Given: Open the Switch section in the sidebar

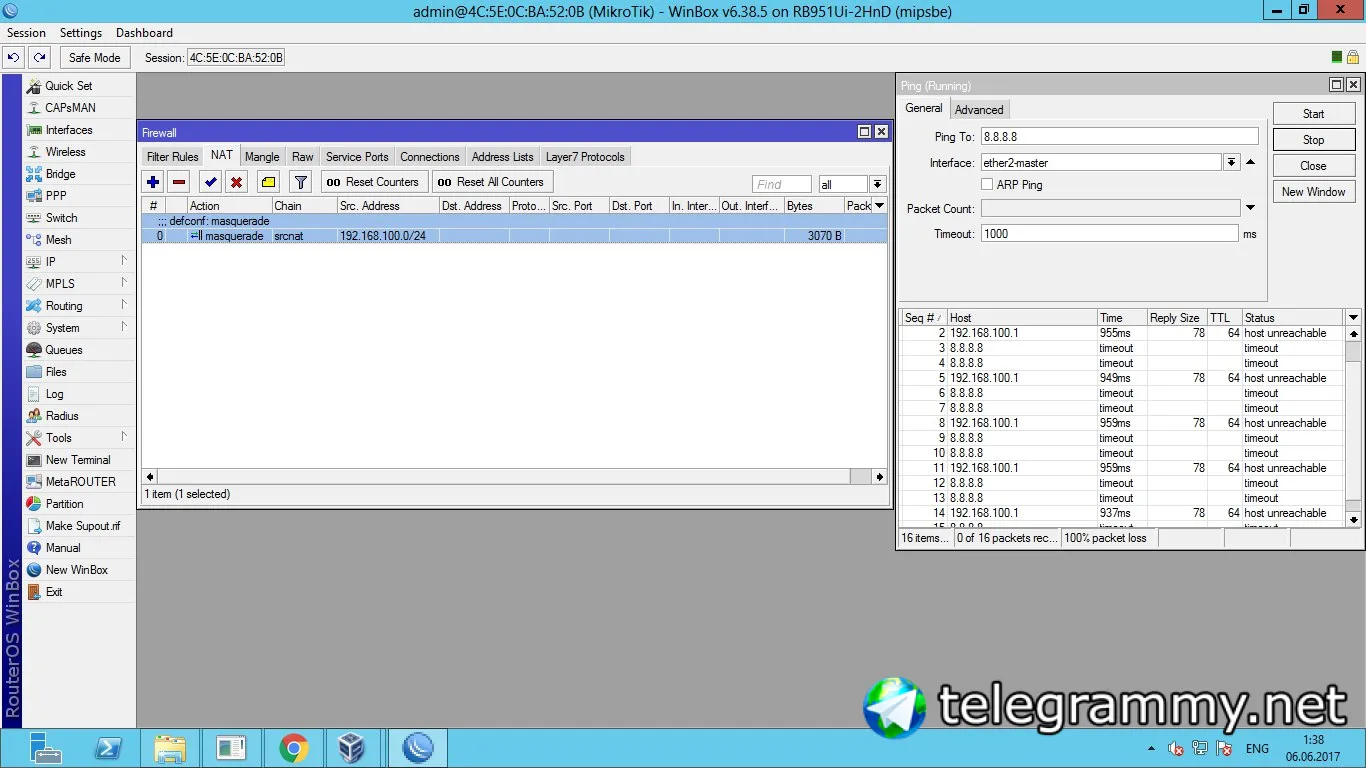Looking at the screenshot, I should coord(61,218).
